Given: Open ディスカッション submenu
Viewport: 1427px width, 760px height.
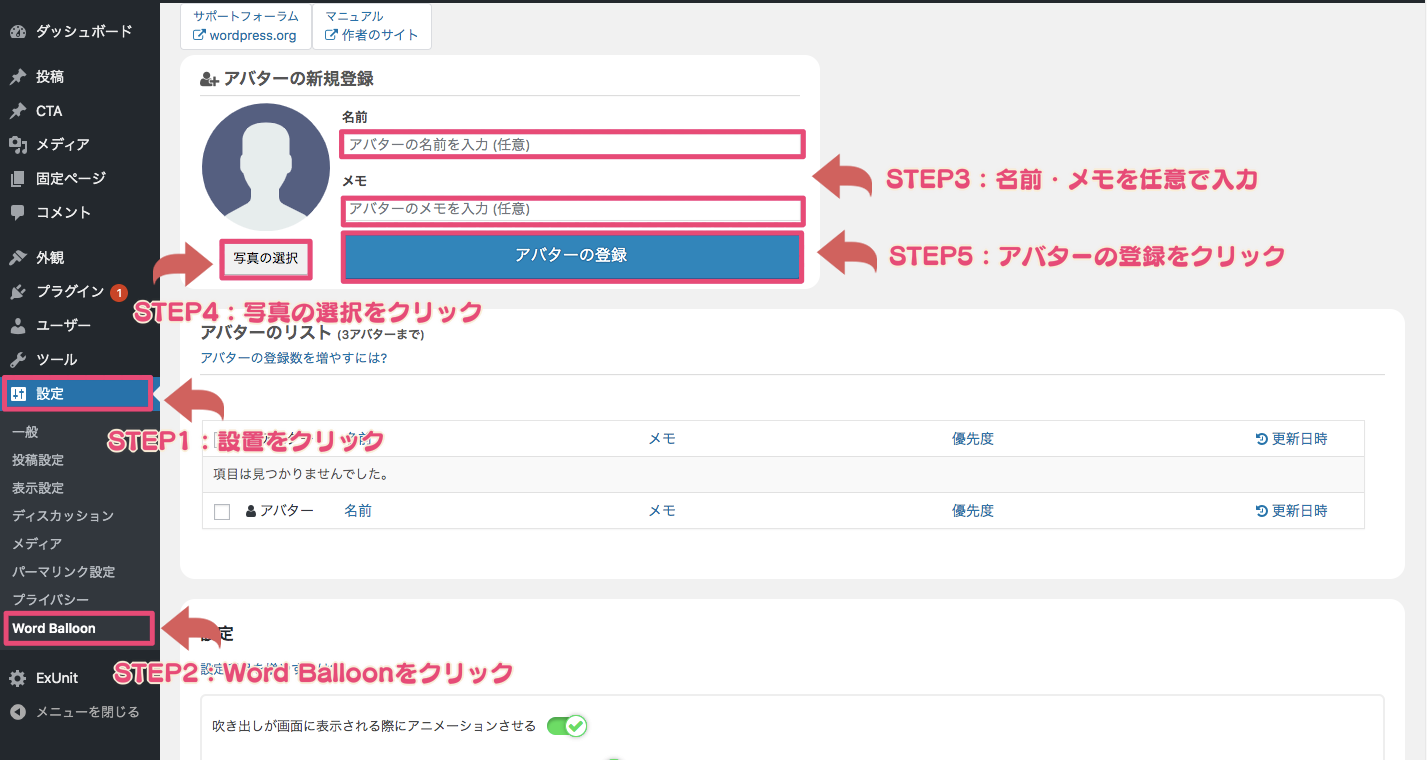Looking at the screenshot, I should point(63,516).
